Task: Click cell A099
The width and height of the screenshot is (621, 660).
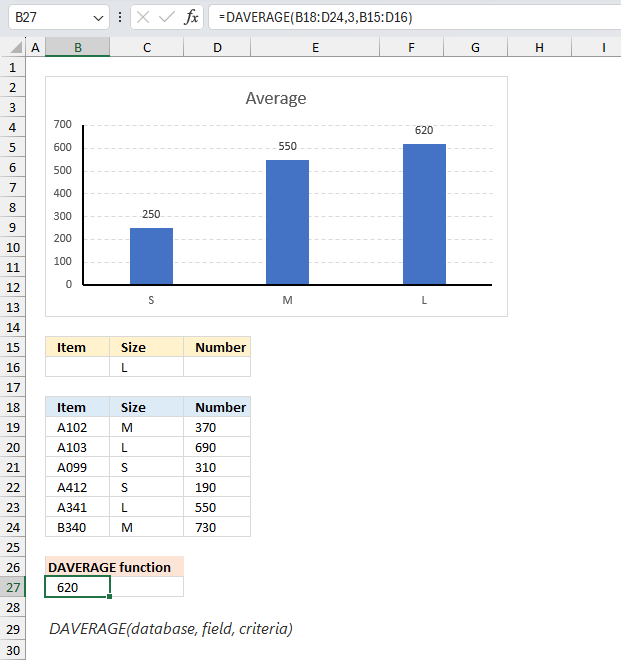Action: click(77, 467)
